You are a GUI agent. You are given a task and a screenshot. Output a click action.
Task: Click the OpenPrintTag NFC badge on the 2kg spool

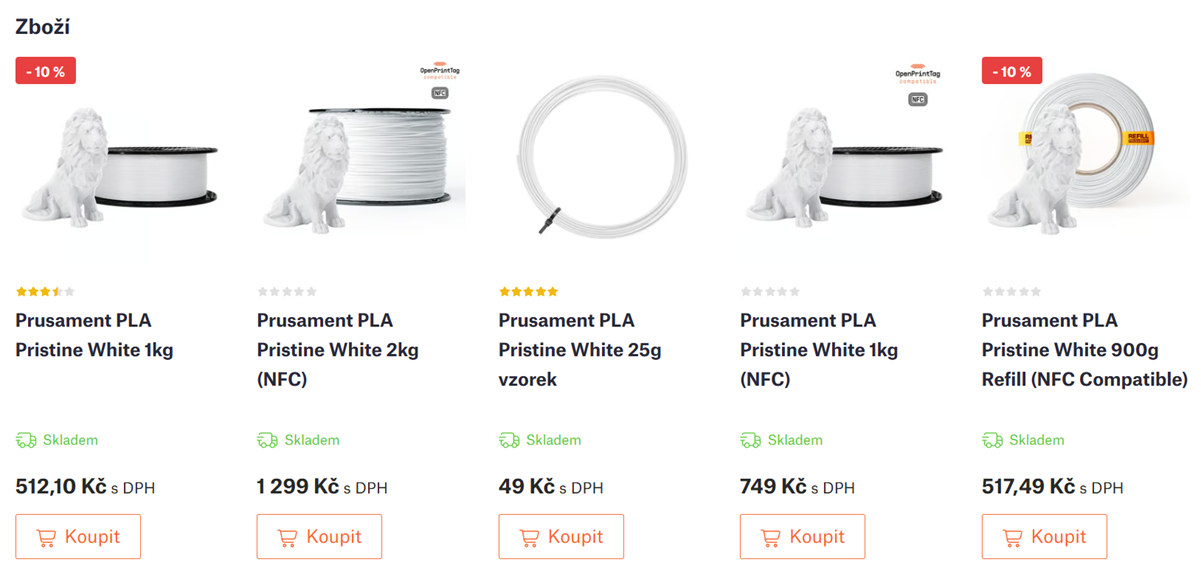click(439, 81)
